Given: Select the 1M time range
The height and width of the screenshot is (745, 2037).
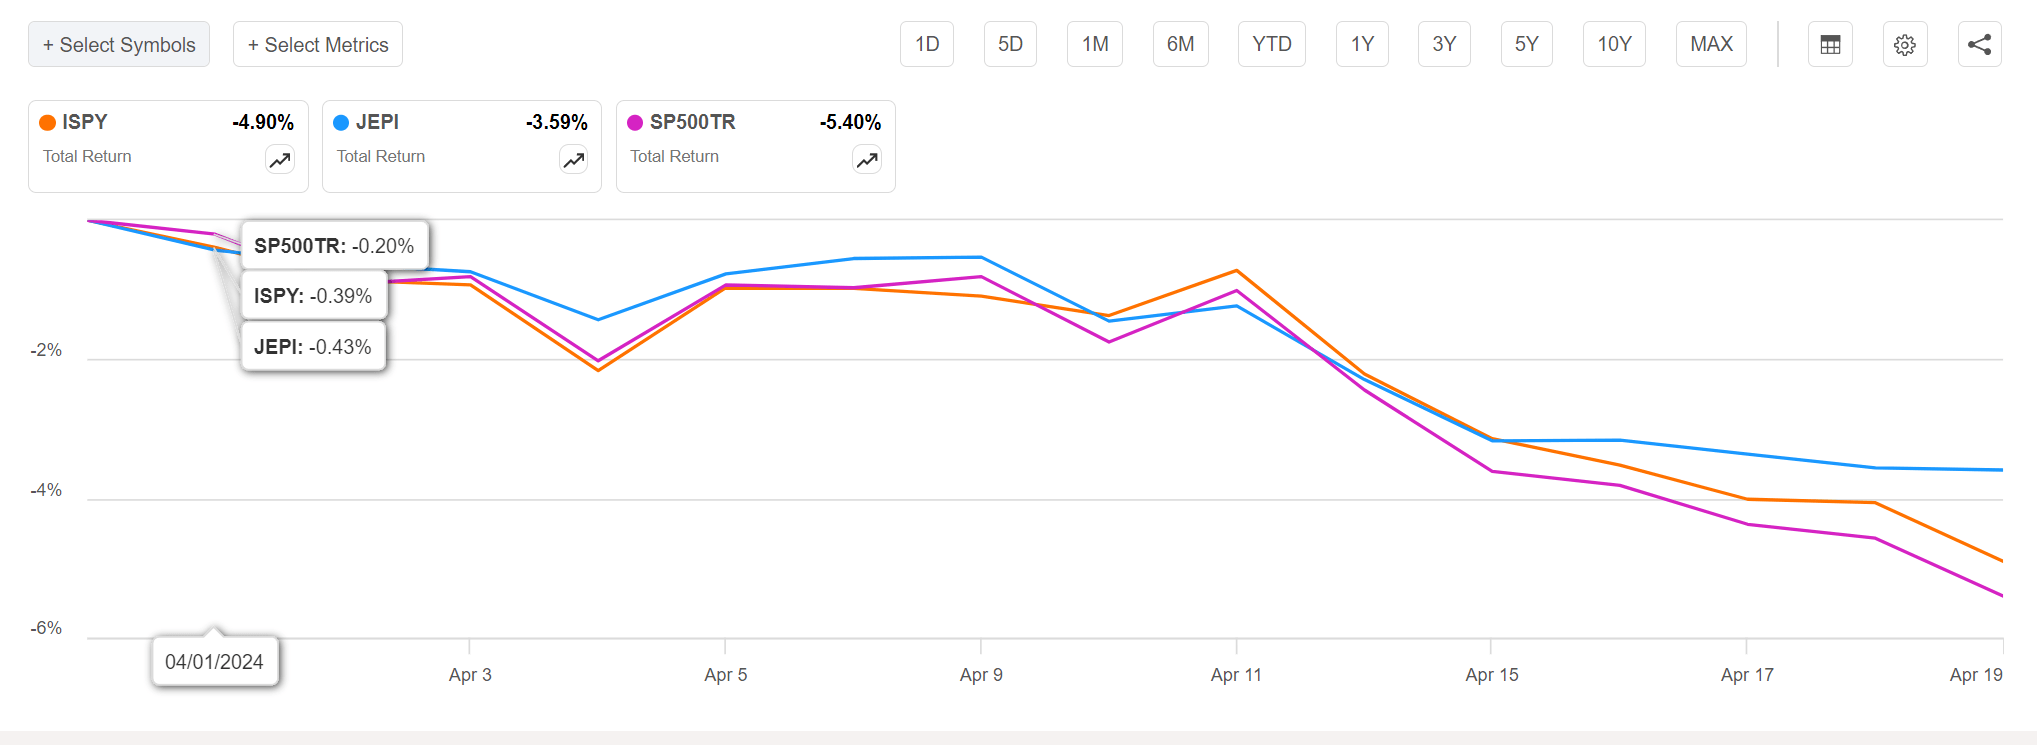Looking at the screenshot, I should tap(1095, 45).
